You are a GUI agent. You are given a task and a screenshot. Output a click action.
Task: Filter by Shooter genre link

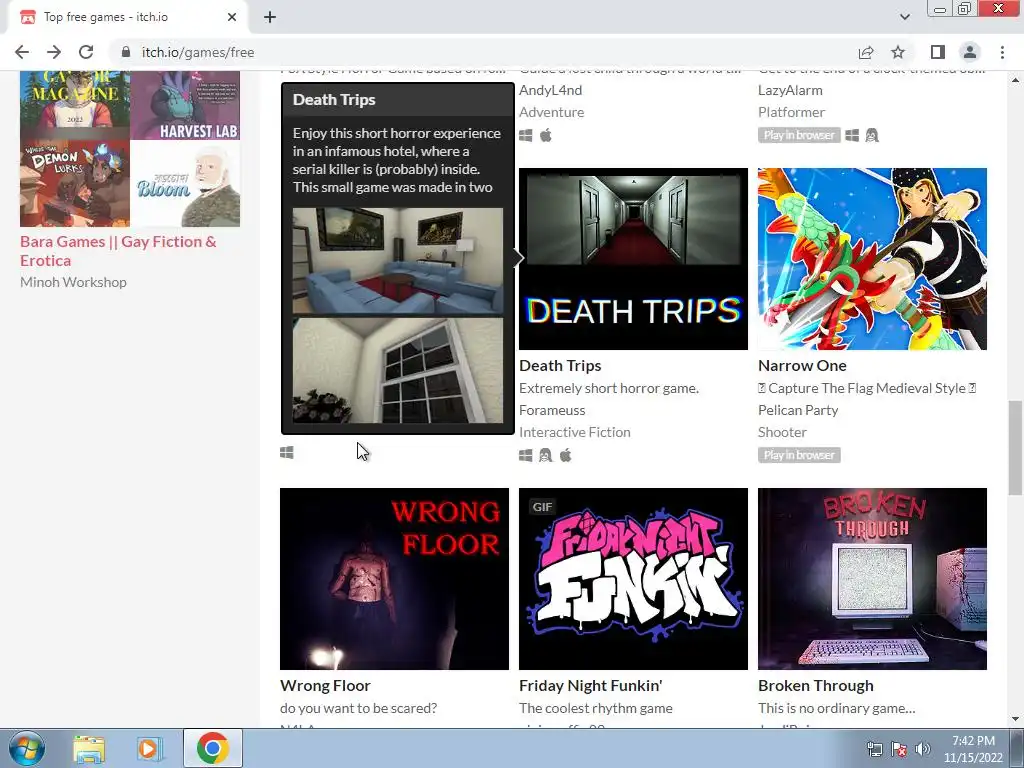click(782, 432)
